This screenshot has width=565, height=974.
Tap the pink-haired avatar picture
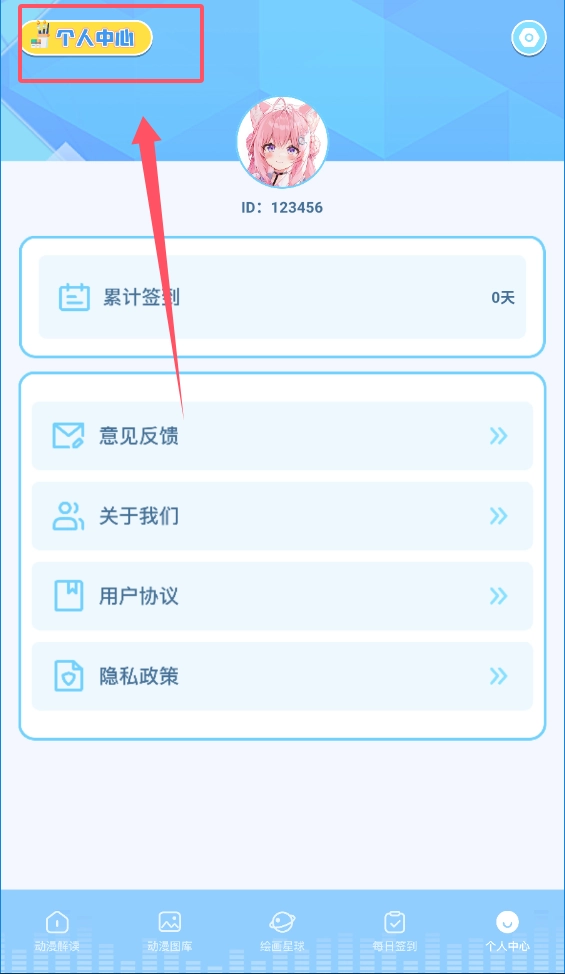282,142
